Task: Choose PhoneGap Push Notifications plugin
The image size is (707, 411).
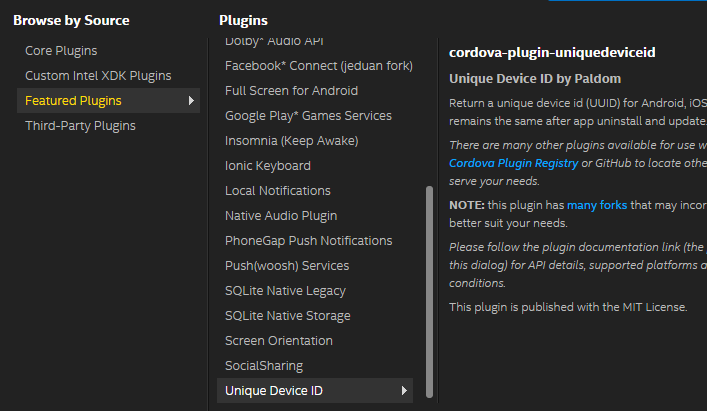Action: tap(308, 241)
